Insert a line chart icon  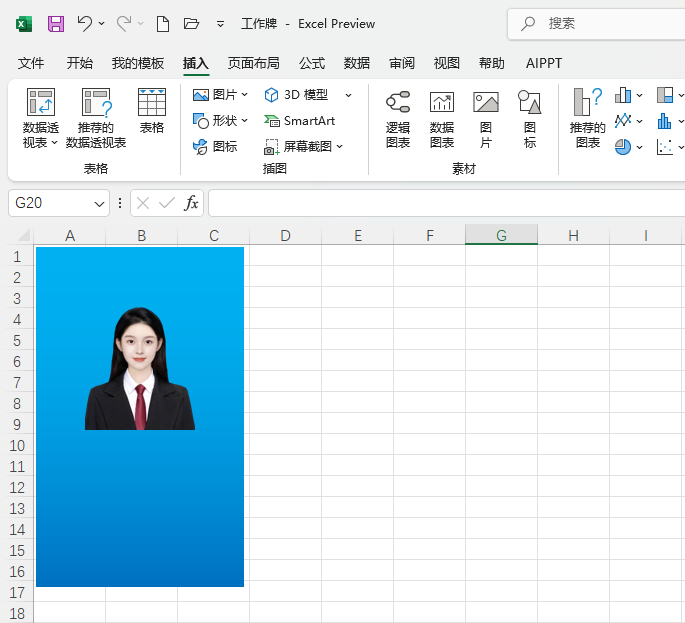[x=623, y=121]
